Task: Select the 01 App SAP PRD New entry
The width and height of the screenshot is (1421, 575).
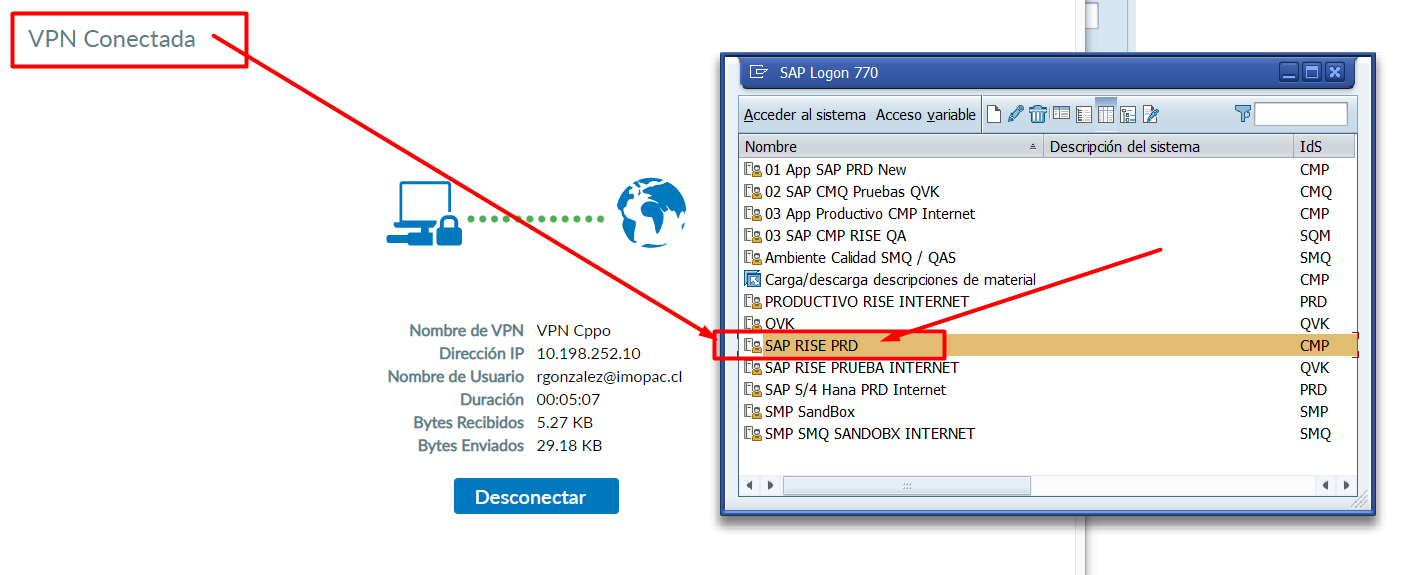Action: click(835, 170)
